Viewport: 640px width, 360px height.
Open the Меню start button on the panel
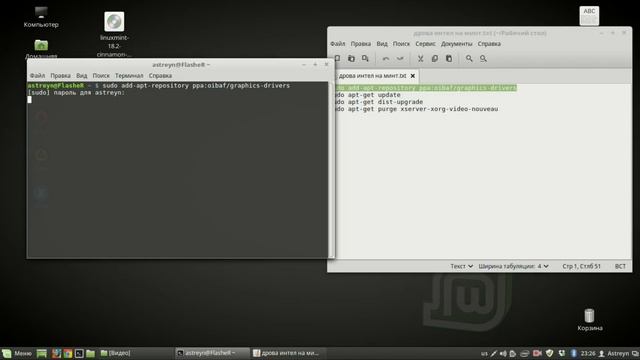click(17, 353)
